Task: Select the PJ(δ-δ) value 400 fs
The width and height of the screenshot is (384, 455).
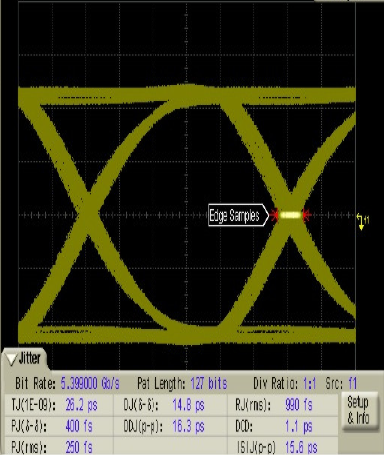Action: pyautogui.click(x=79, y=426)
